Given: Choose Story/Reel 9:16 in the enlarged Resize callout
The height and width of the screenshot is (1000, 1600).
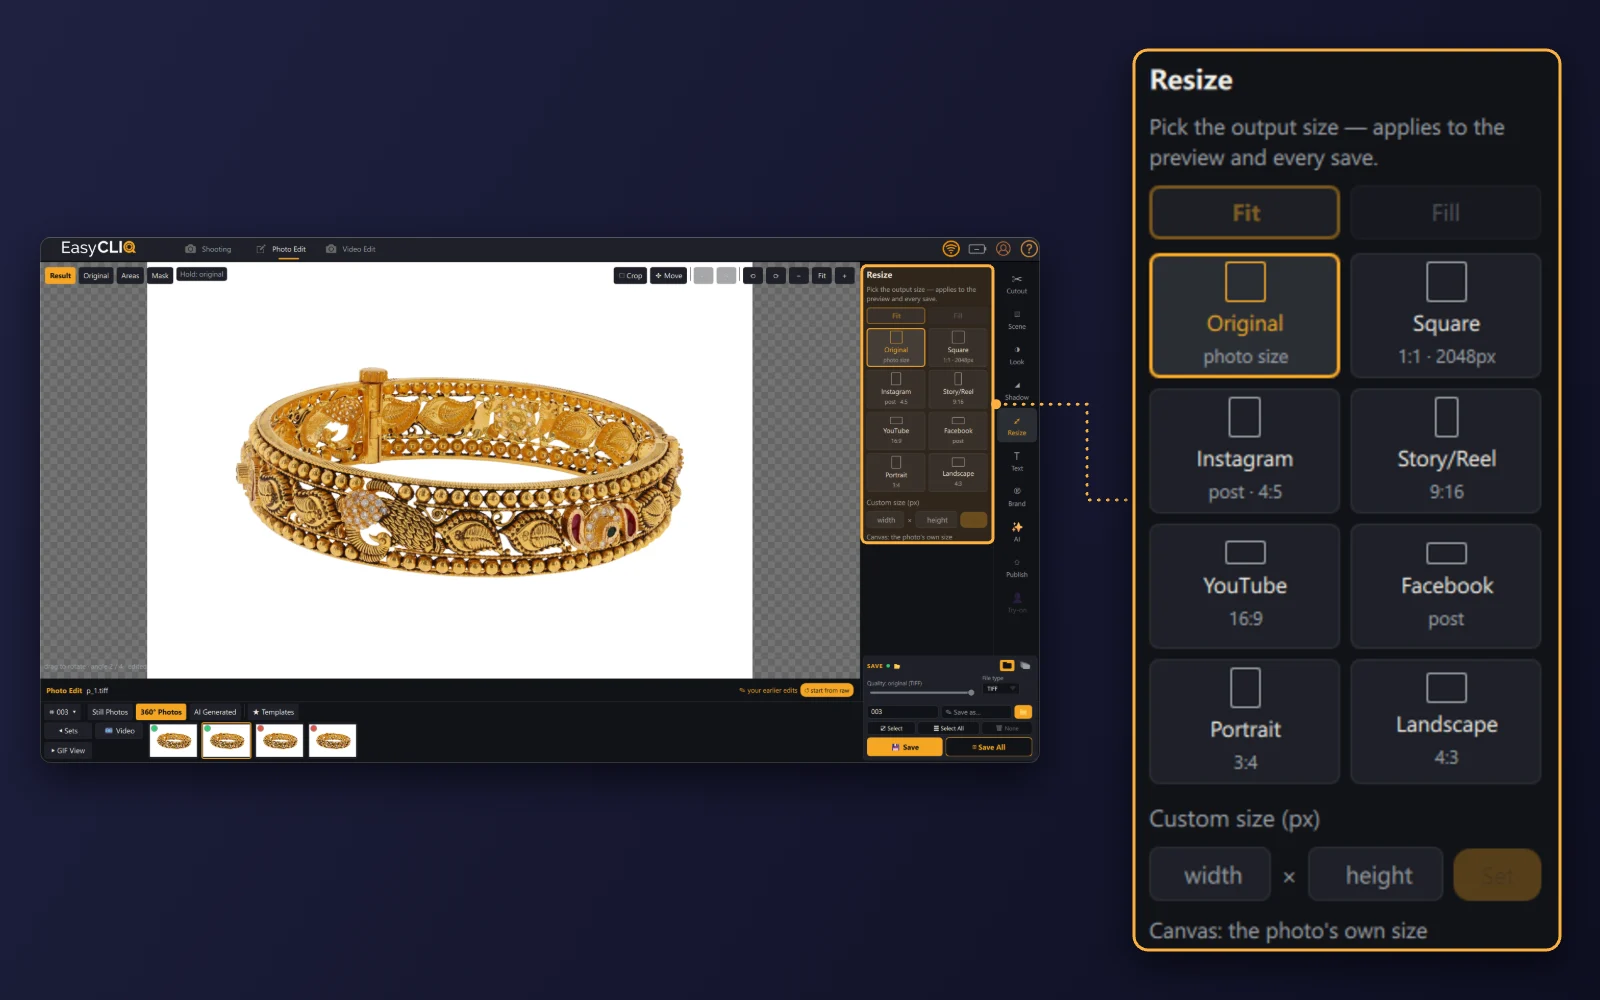Looking at the screenshot, I should 1446,451.
